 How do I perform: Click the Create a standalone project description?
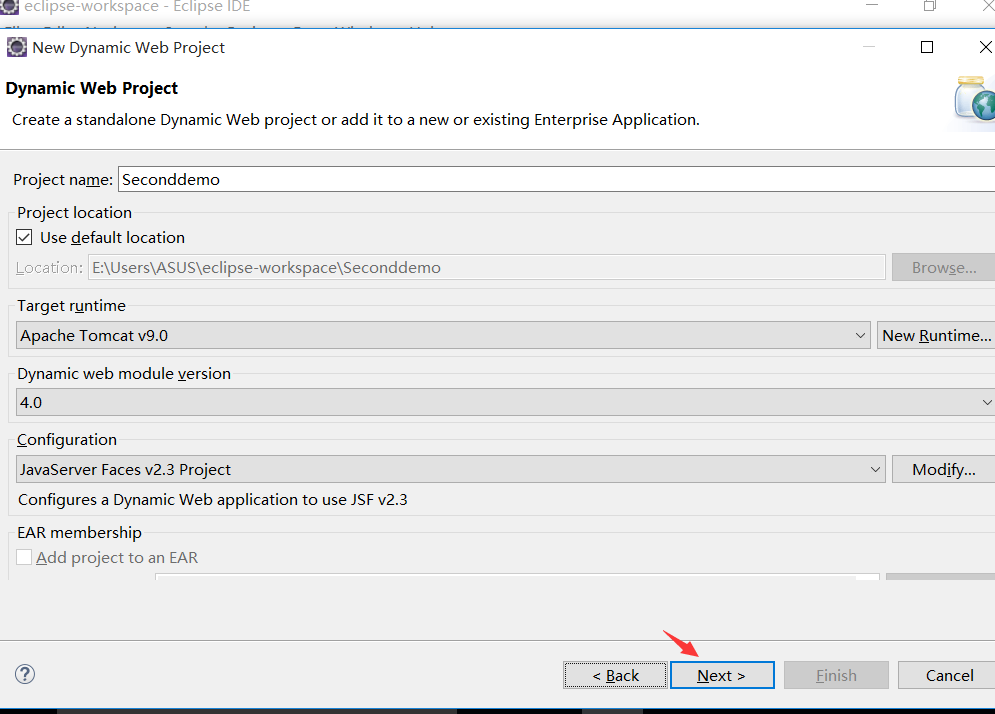click(355, 120)
